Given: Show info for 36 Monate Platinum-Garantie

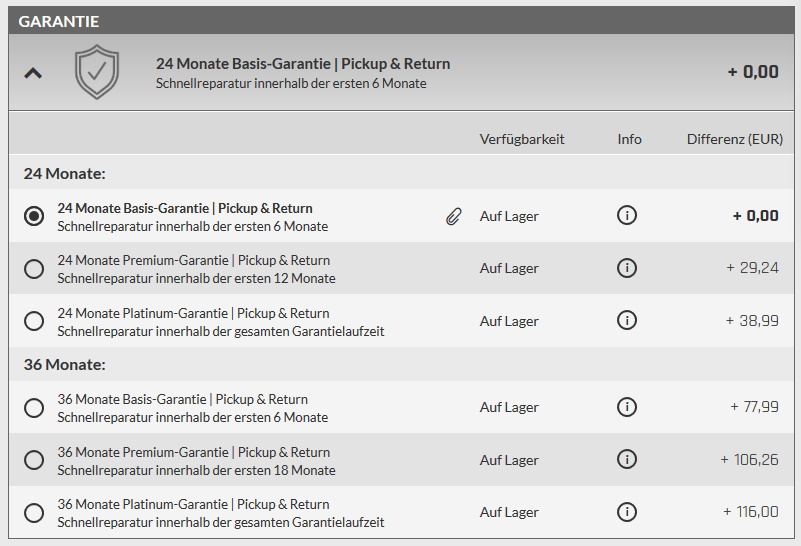Looking at the screenshot, I should click(627, 512).
